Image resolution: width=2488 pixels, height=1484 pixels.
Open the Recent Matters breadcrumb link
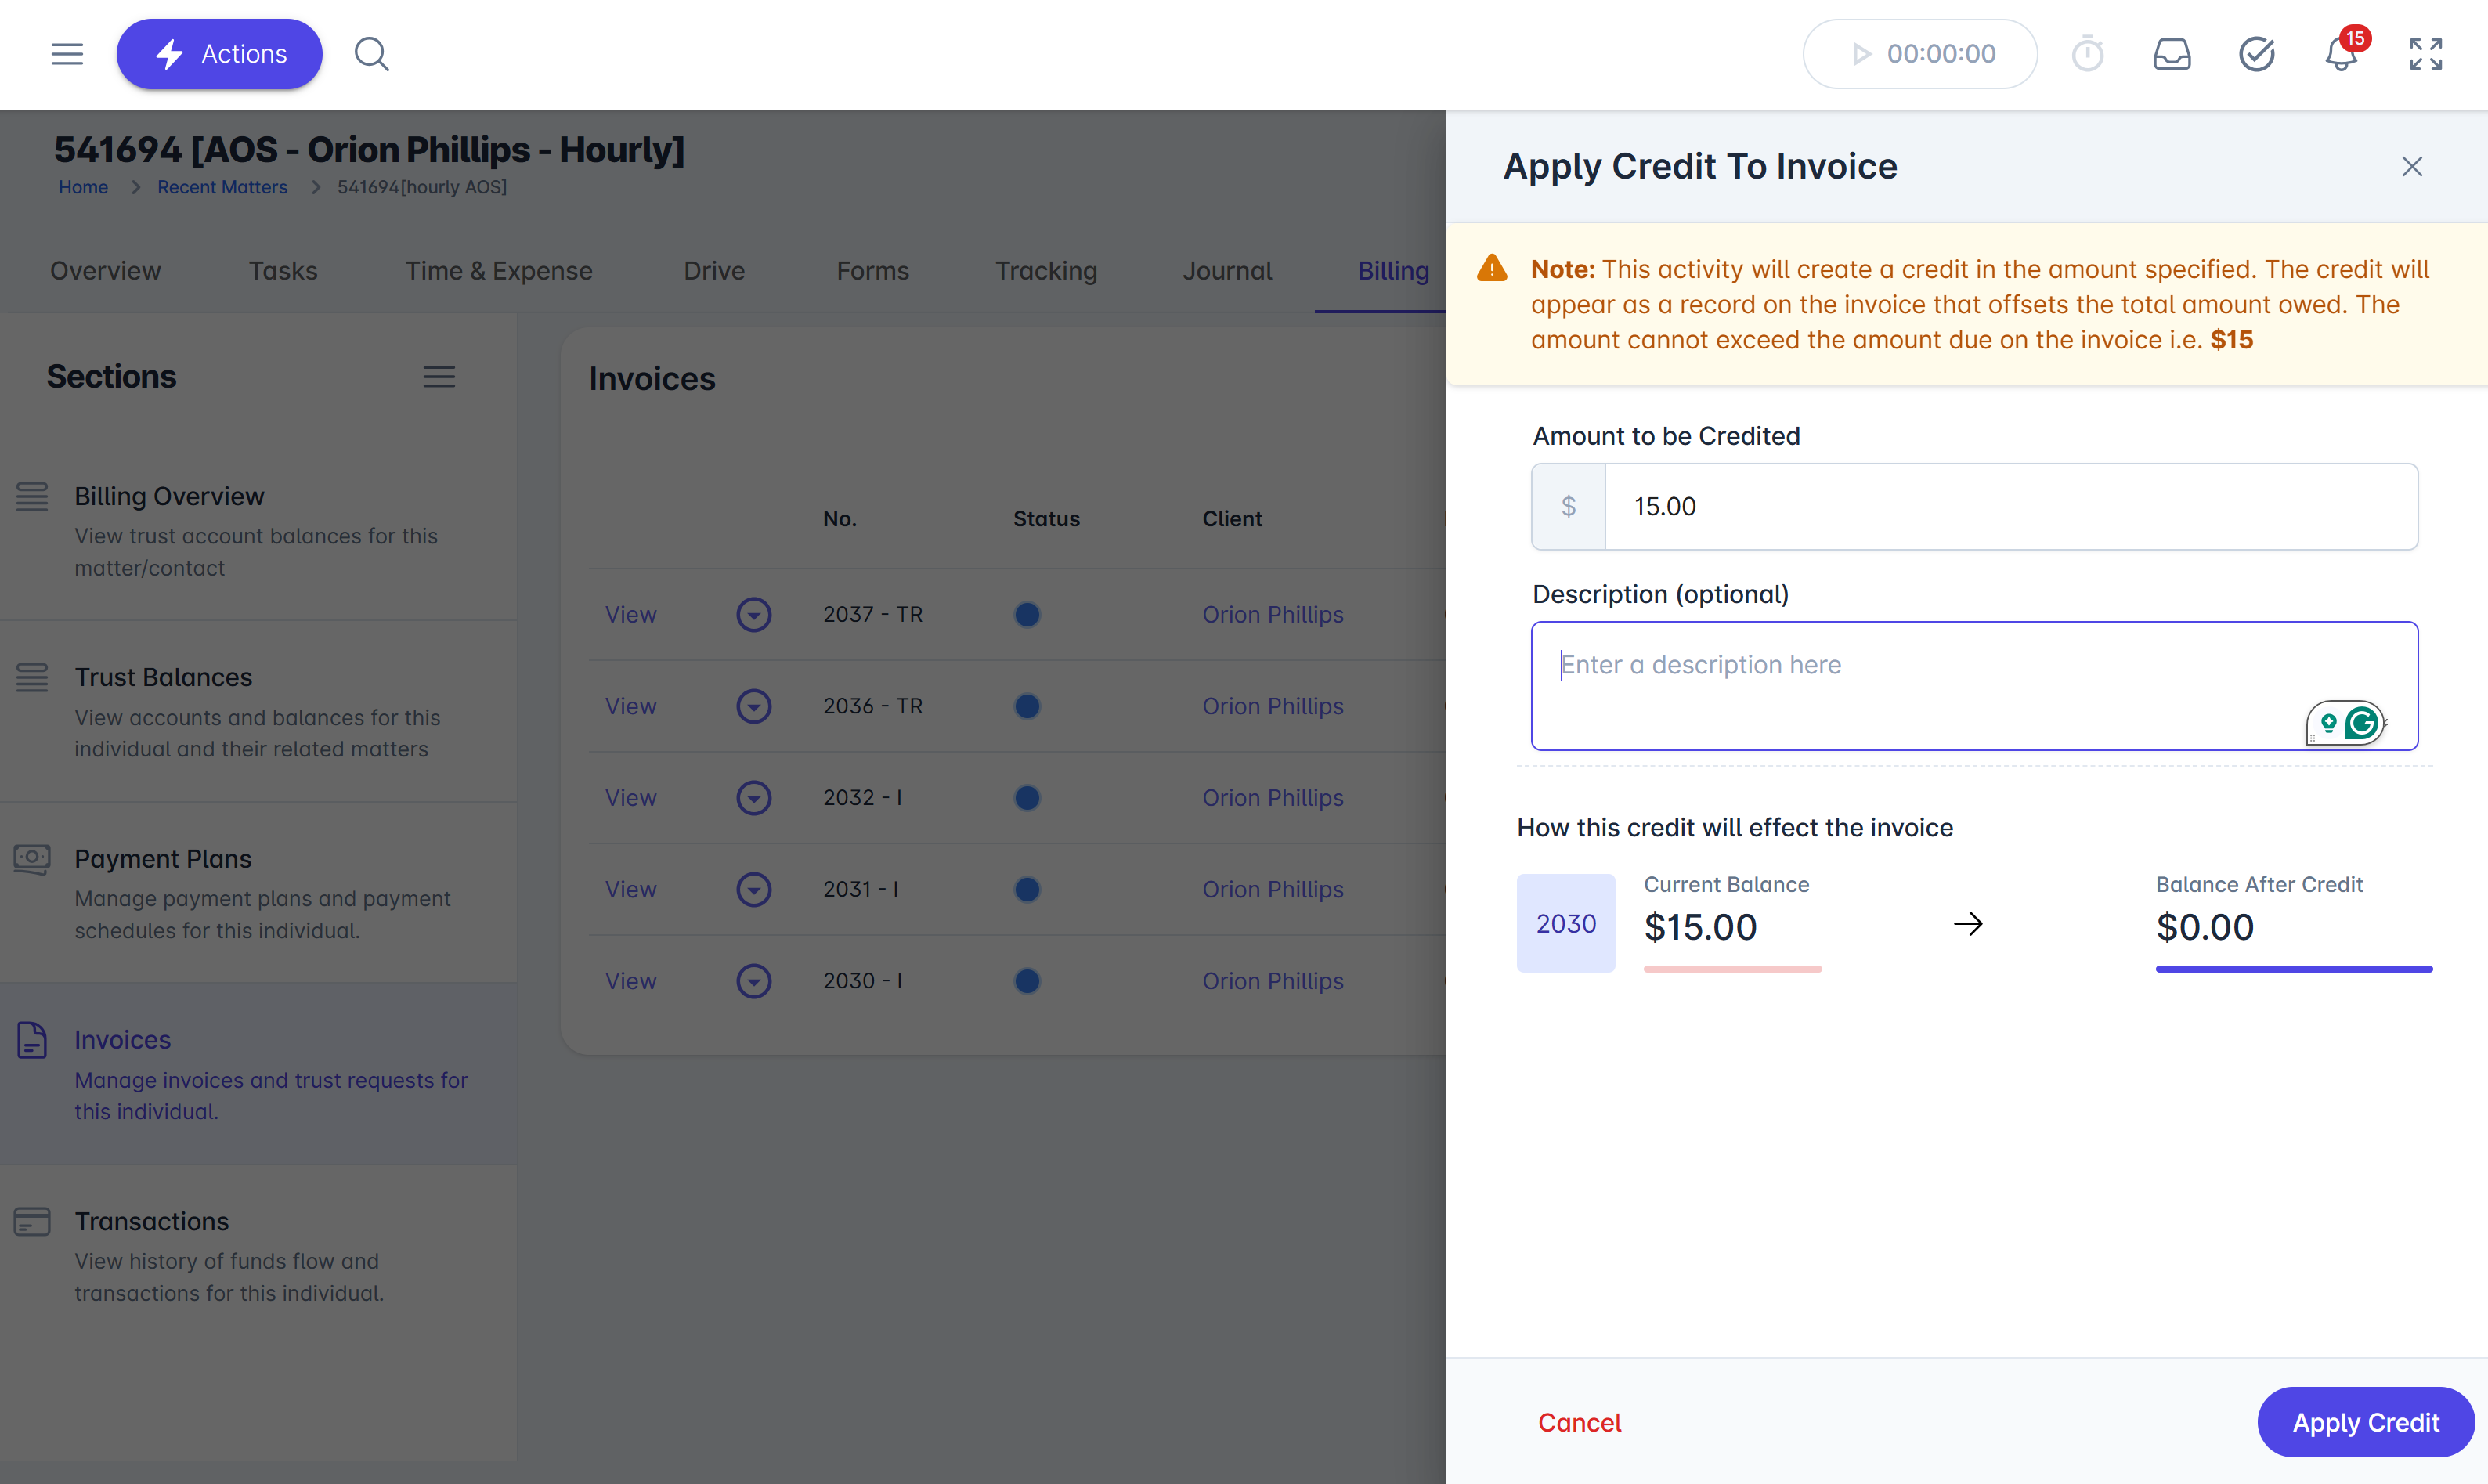click(222, 187)
